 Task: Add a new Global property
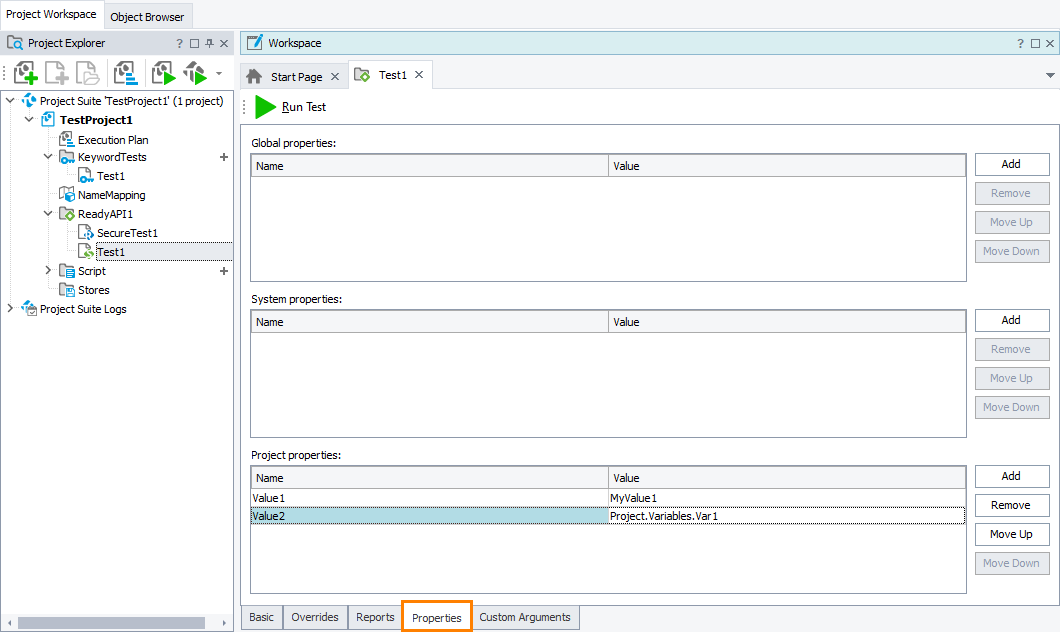click(1011, 164)
